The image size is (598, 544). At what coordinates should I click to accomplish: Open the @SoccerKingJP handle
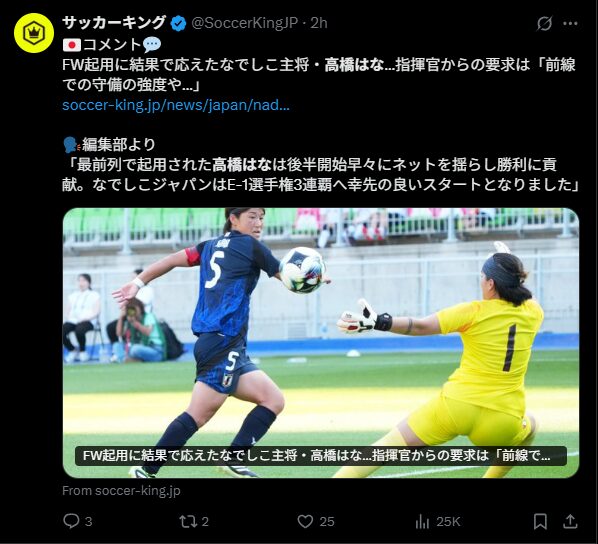pyautogui.click(x=244, y=23)
